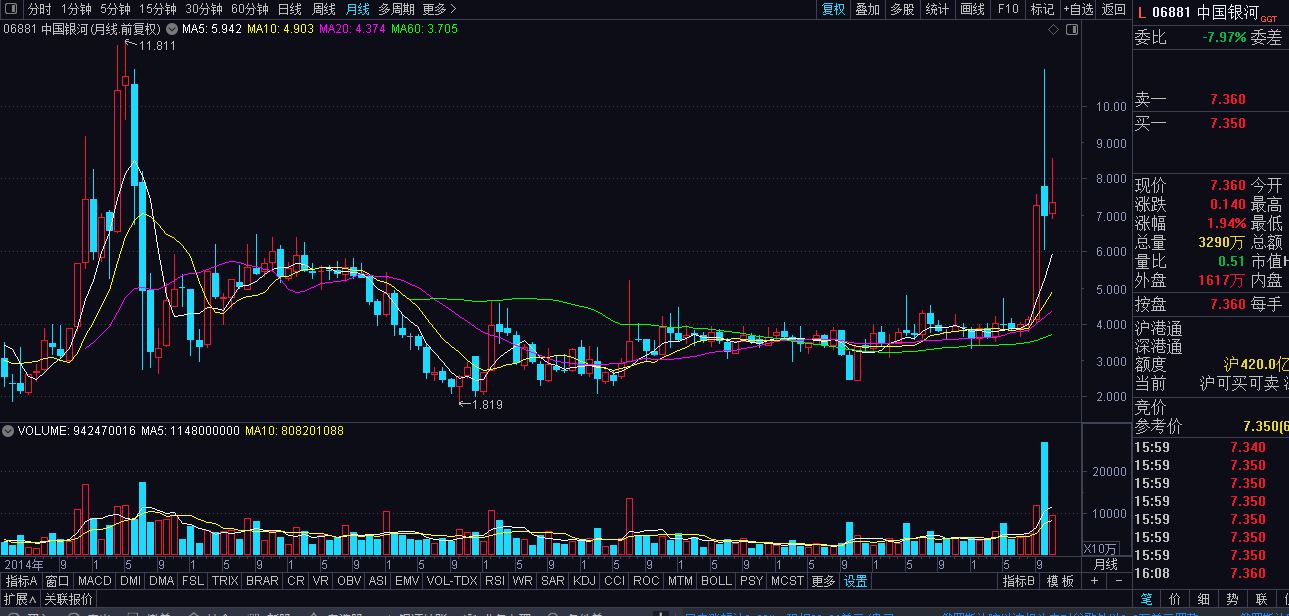Select the 联 linked tab

[1262, 598]
